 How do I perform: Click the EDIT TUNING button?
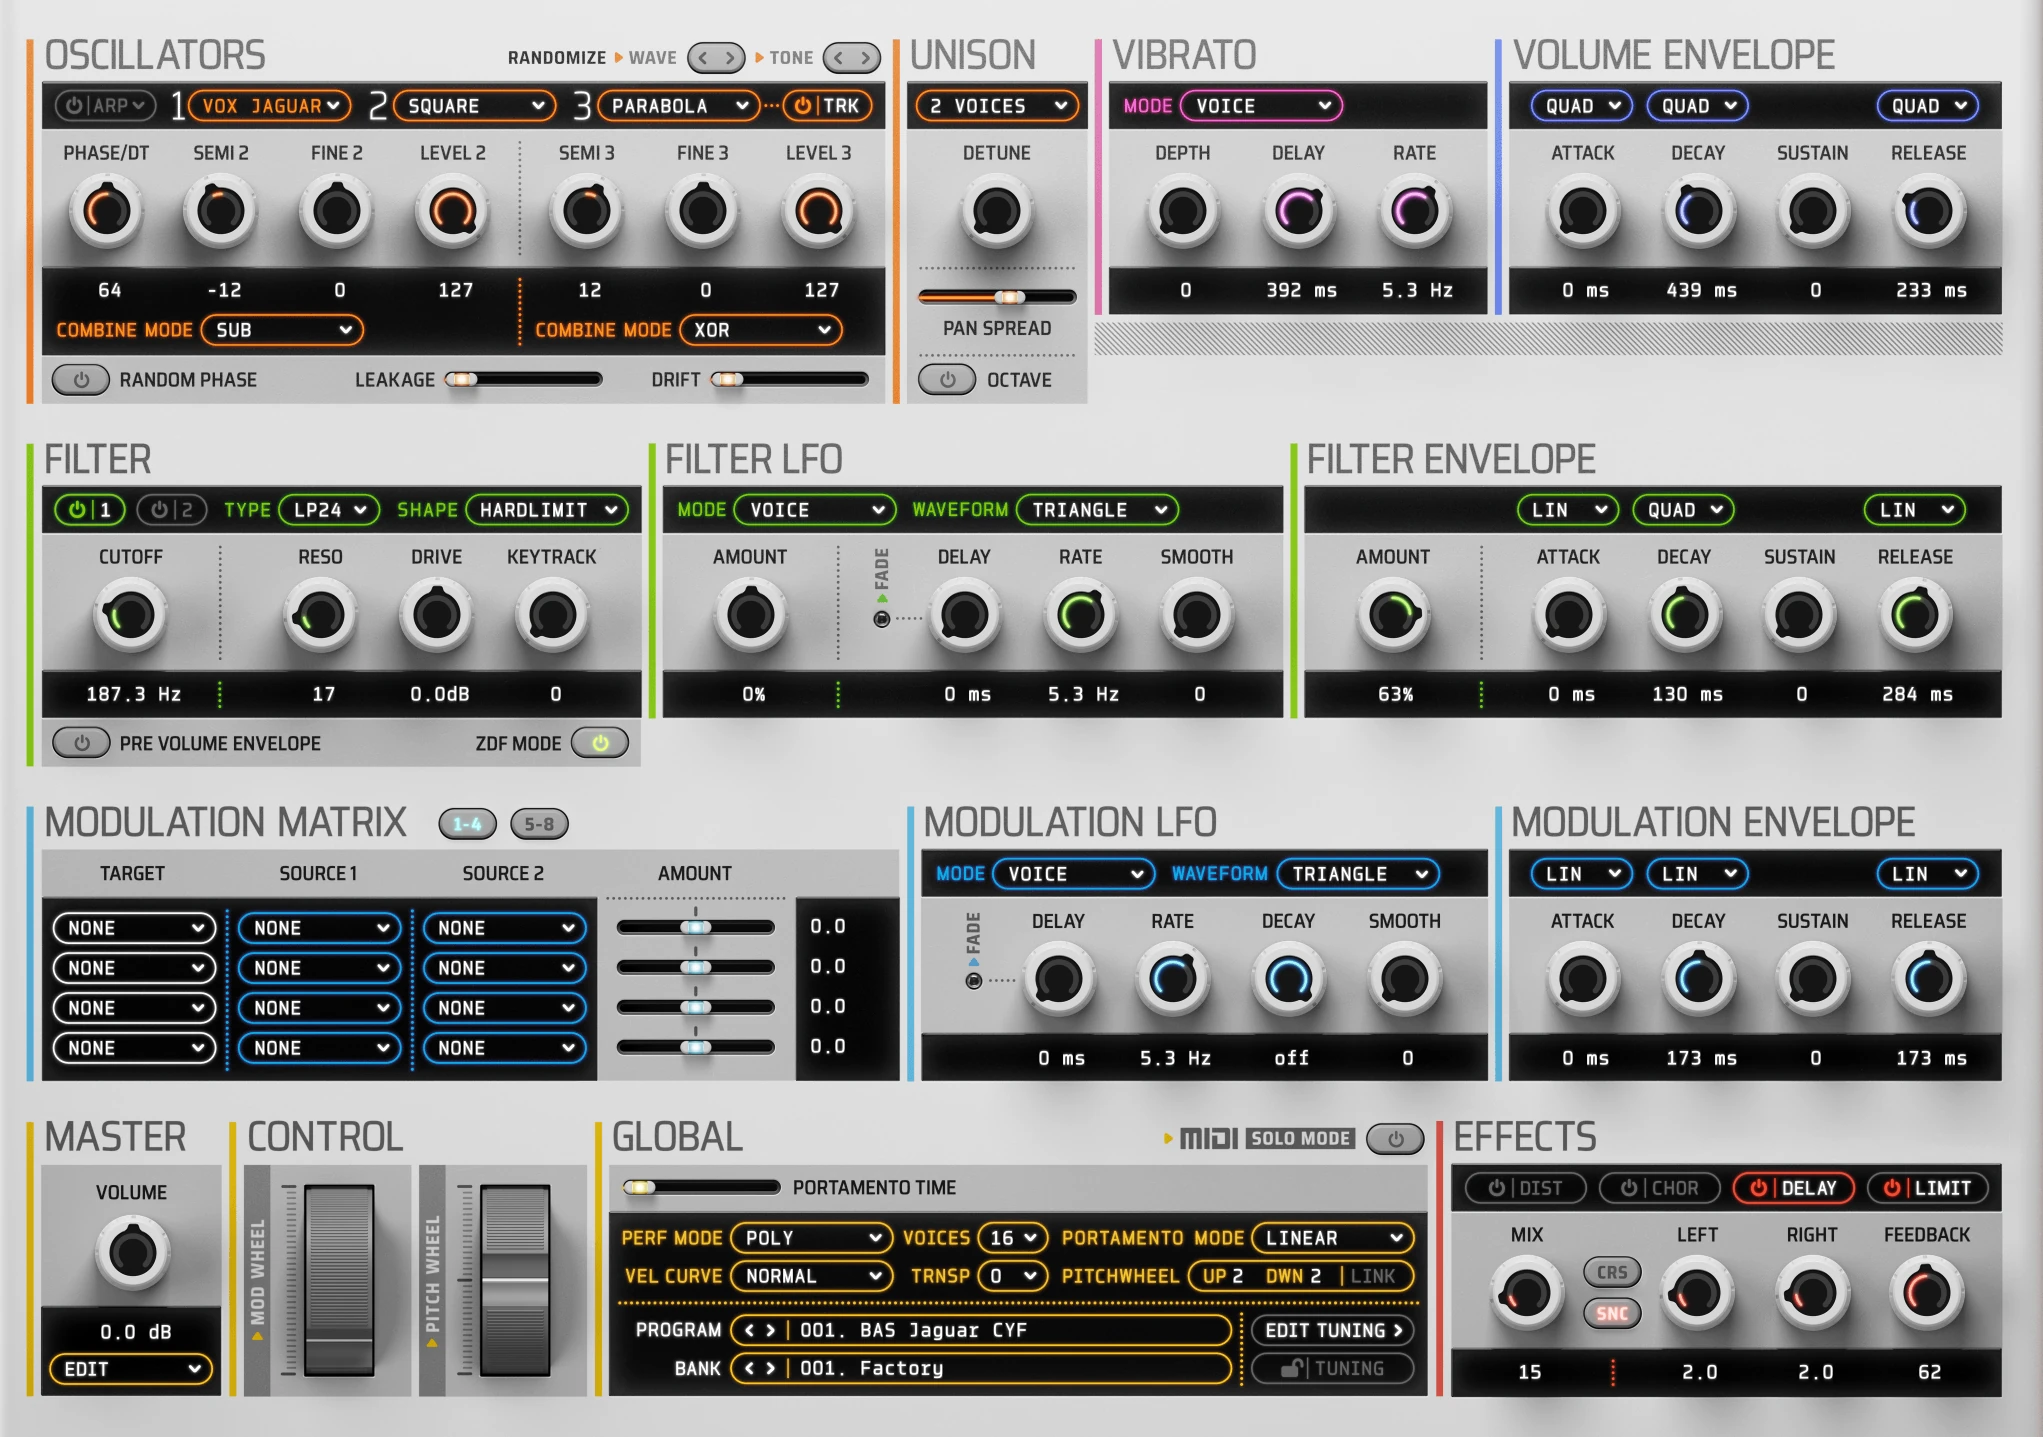click(1333, 1330)
